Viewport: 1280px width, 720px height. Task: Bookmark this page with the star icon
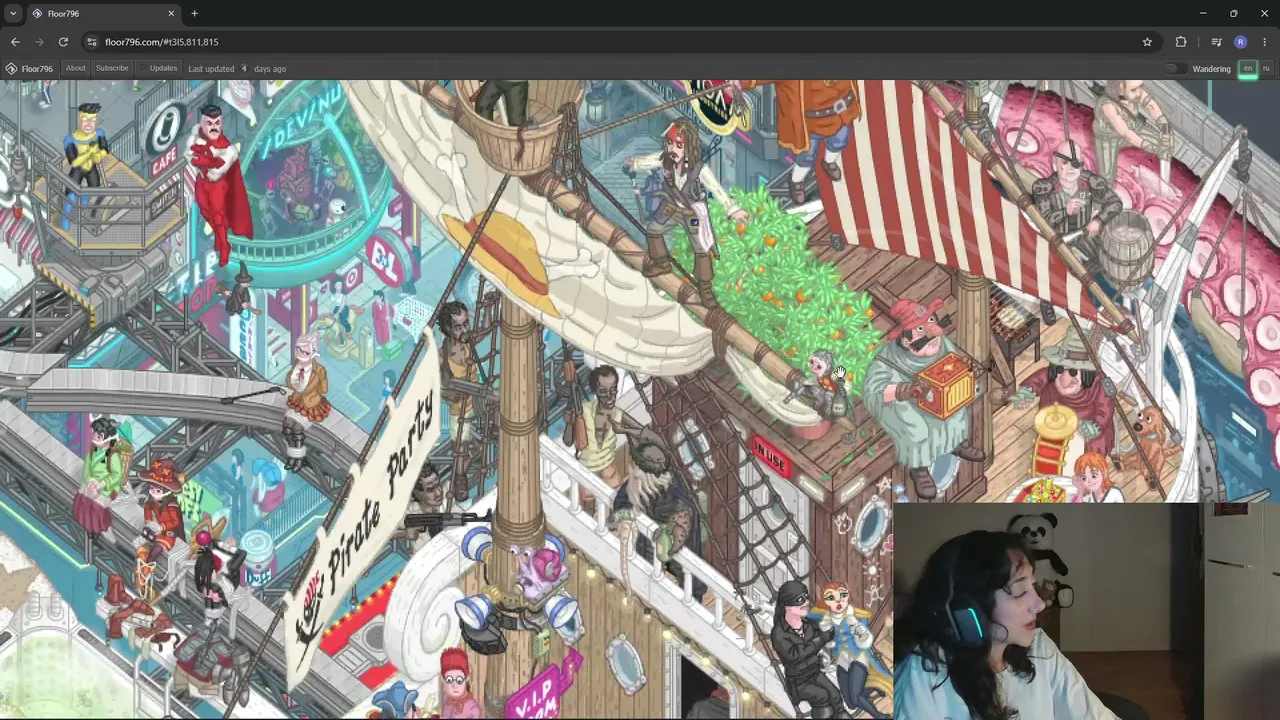(1147, 42)
